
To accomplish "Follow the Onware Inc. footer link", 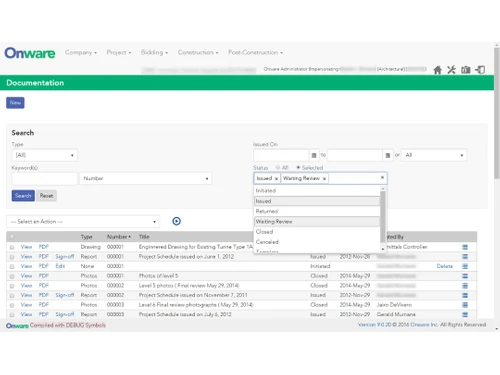I will tap(424, 325).
